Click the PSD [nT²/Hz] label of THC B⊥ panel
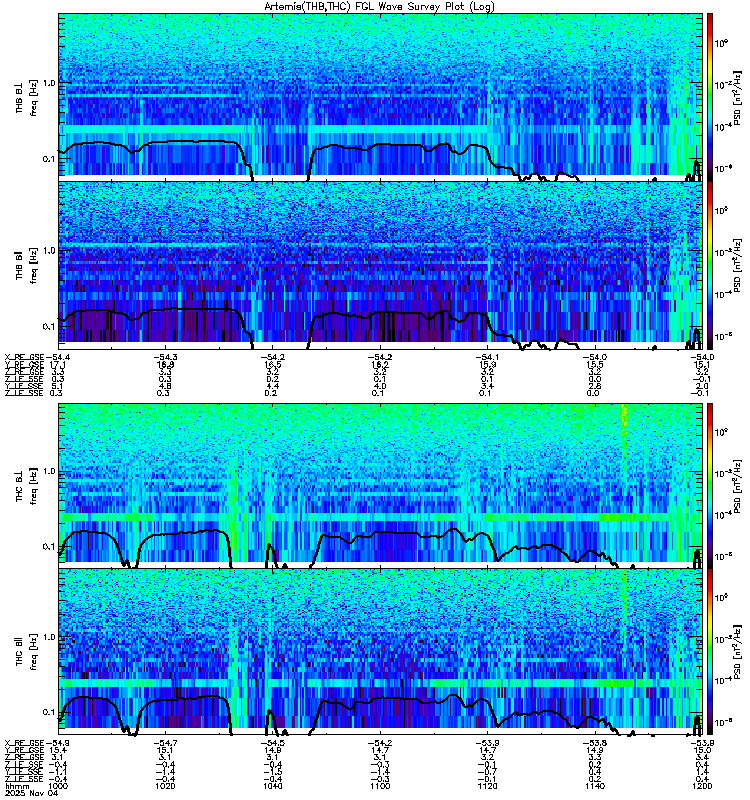The width and height of the screenshot is (750, 800). 738,485
